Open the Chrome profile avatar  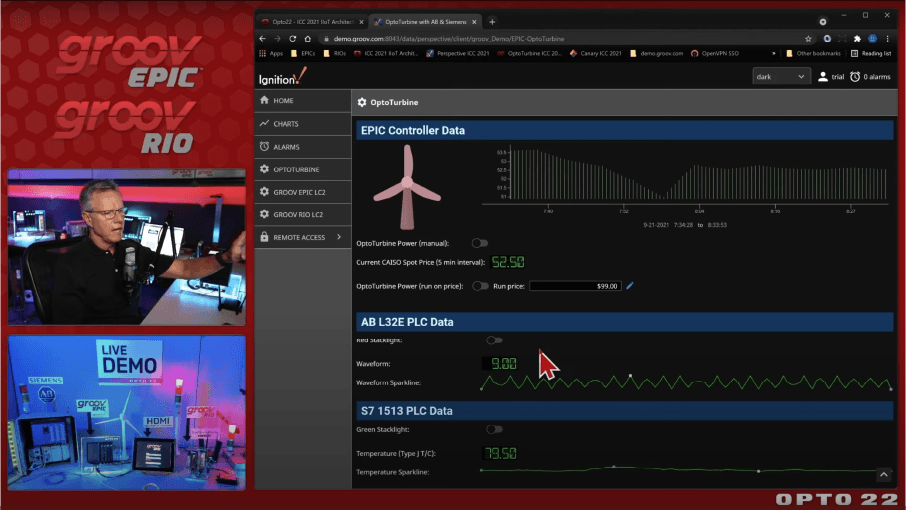point(872,39)
